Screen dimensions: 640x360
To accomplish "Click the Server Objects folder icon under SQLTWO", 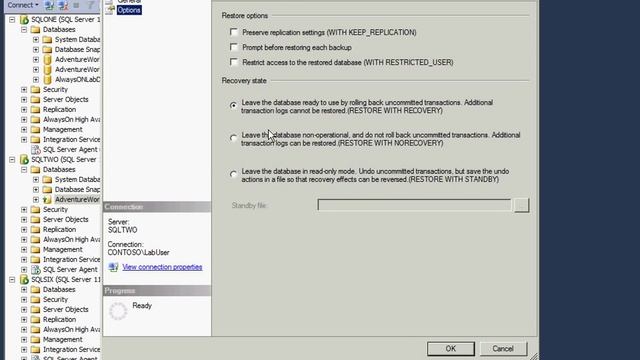I will (36, 220).
